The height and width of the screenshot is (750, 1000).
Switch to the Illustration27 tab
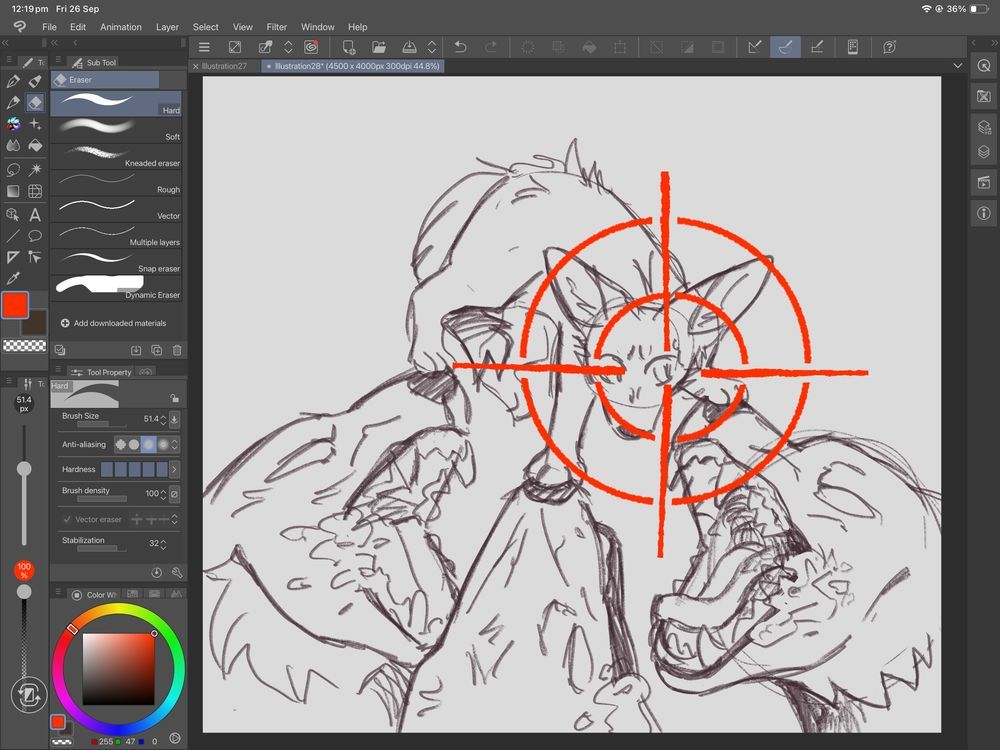(224, 66)
